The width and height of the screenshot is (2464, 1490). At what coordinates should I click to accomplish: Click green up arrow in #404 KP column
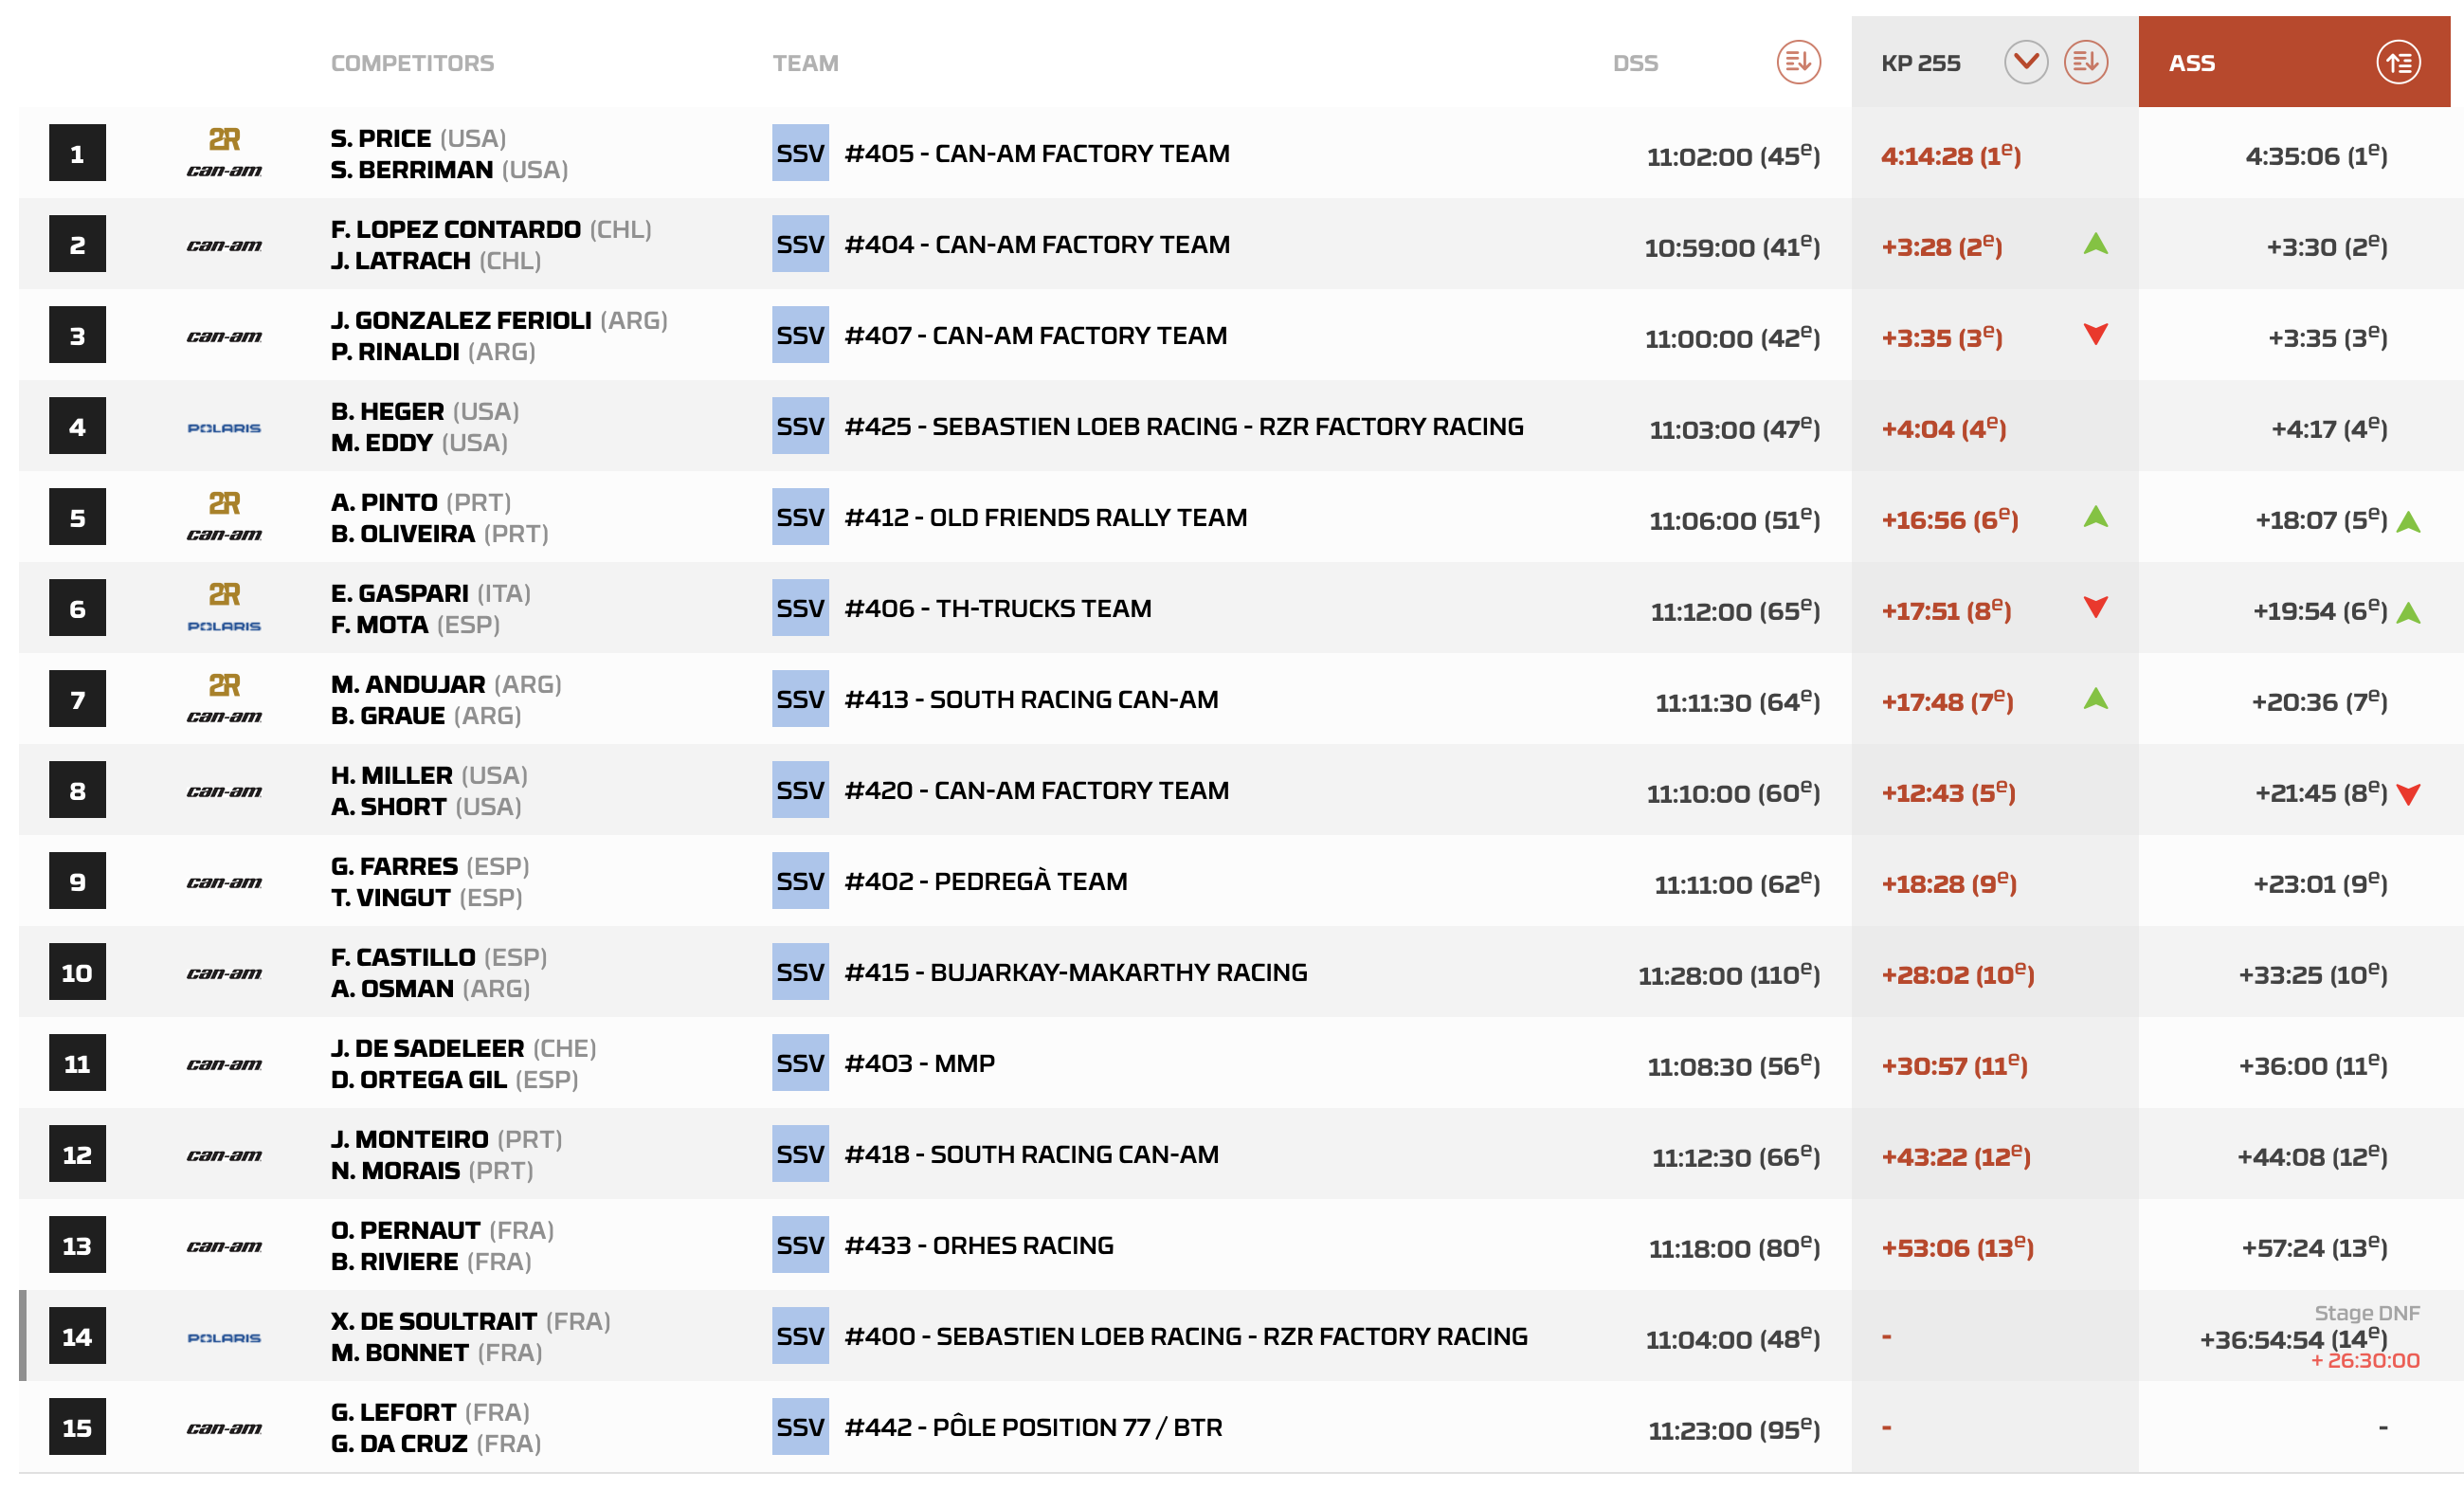[2095, 244]
